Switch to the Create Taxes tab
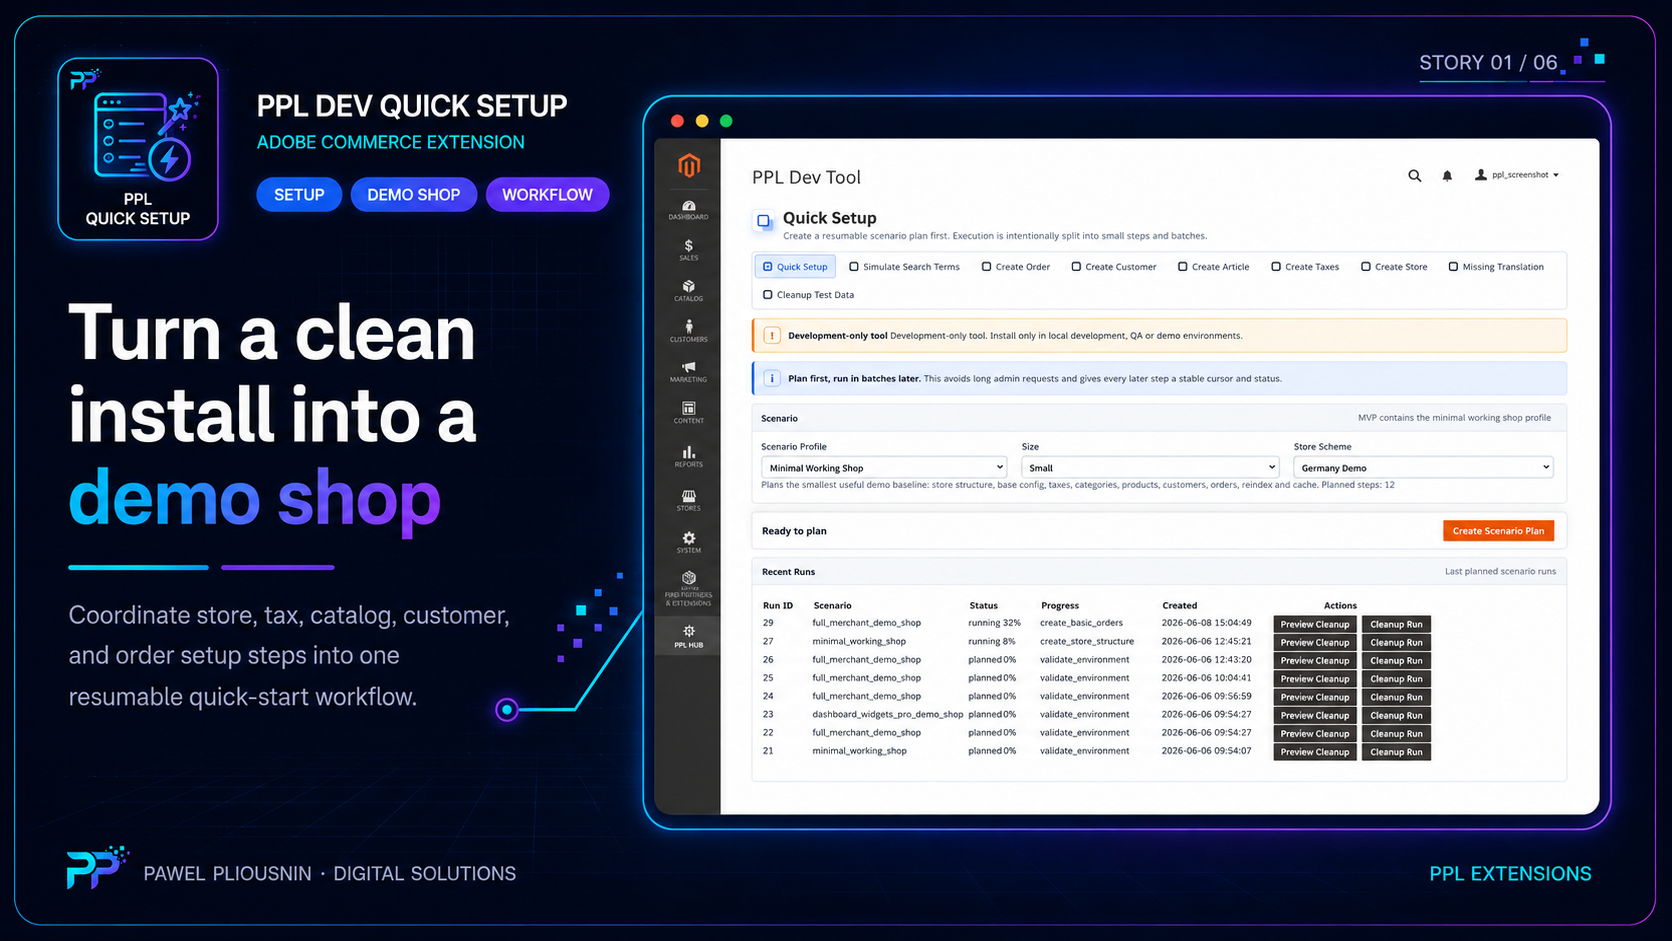The image size is (1672, 941). coord(1305,267)
